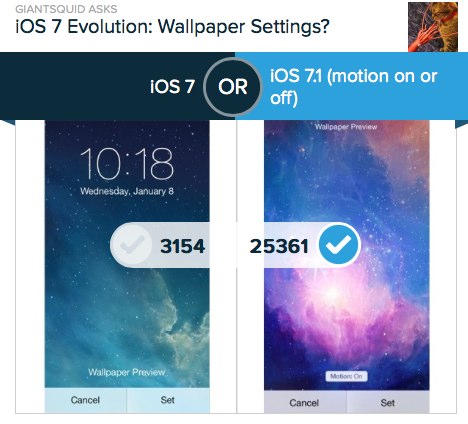Click the 25361 vote count

[279, 246]
